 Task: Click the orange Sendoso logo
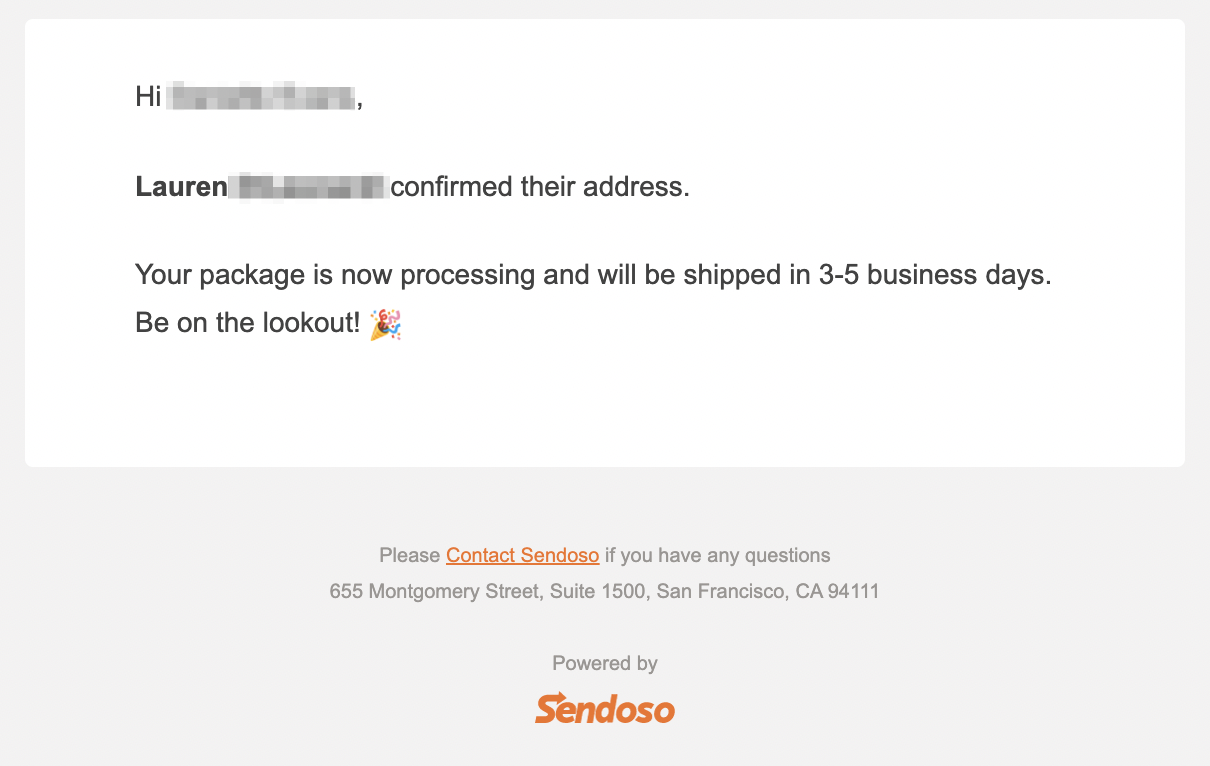point(605,708)
